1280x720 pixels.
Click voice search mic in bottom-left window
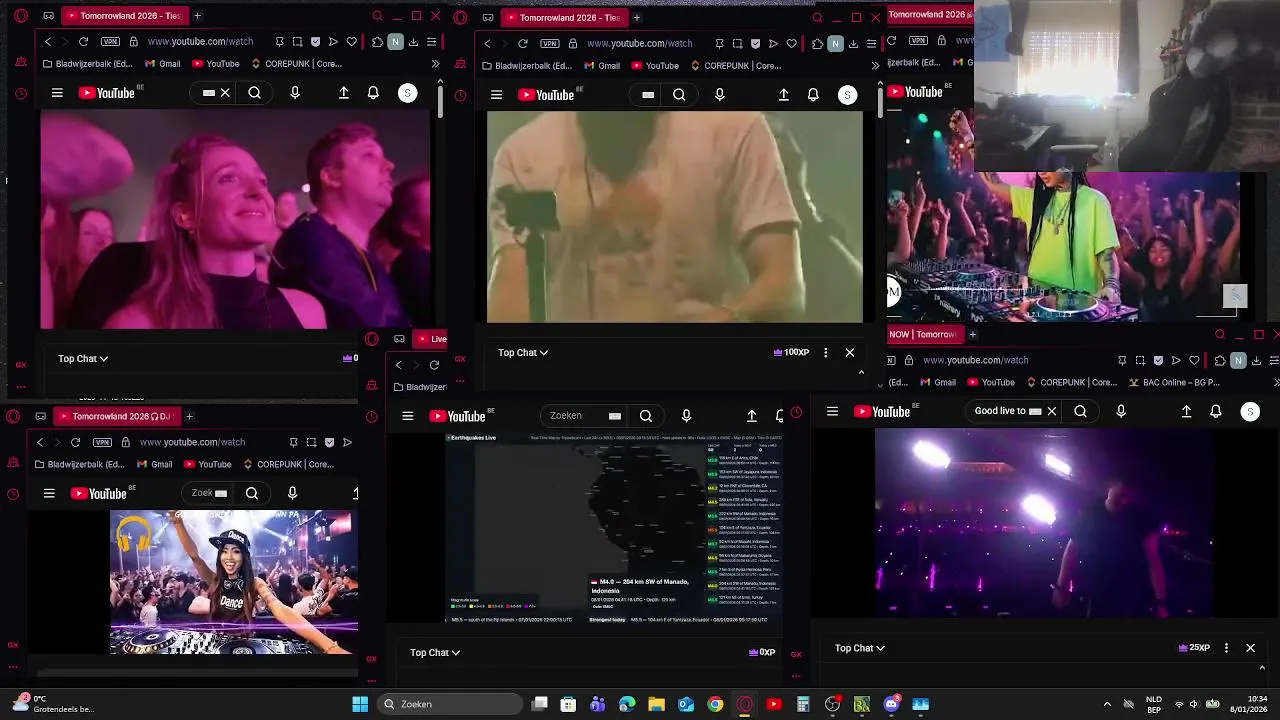[292, 493]
